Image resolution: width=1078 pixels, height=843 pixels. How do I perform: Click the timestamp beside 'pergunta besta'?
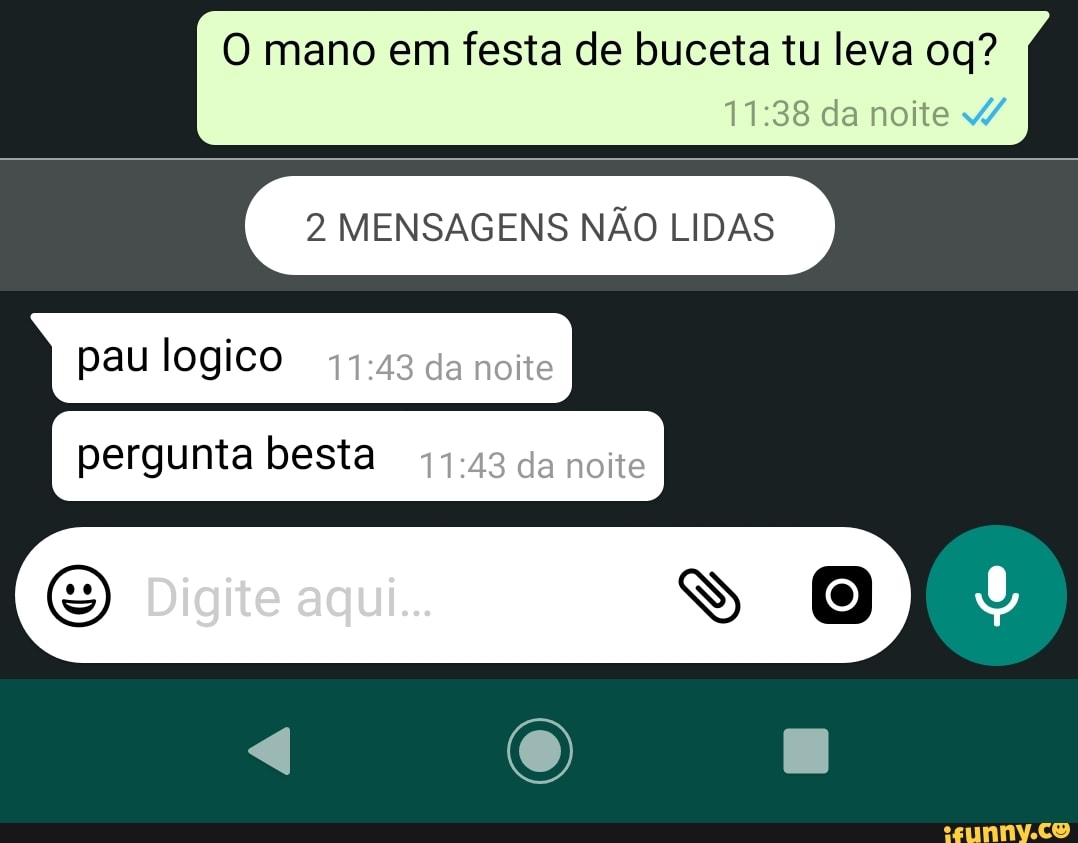[x=532, y=466]
